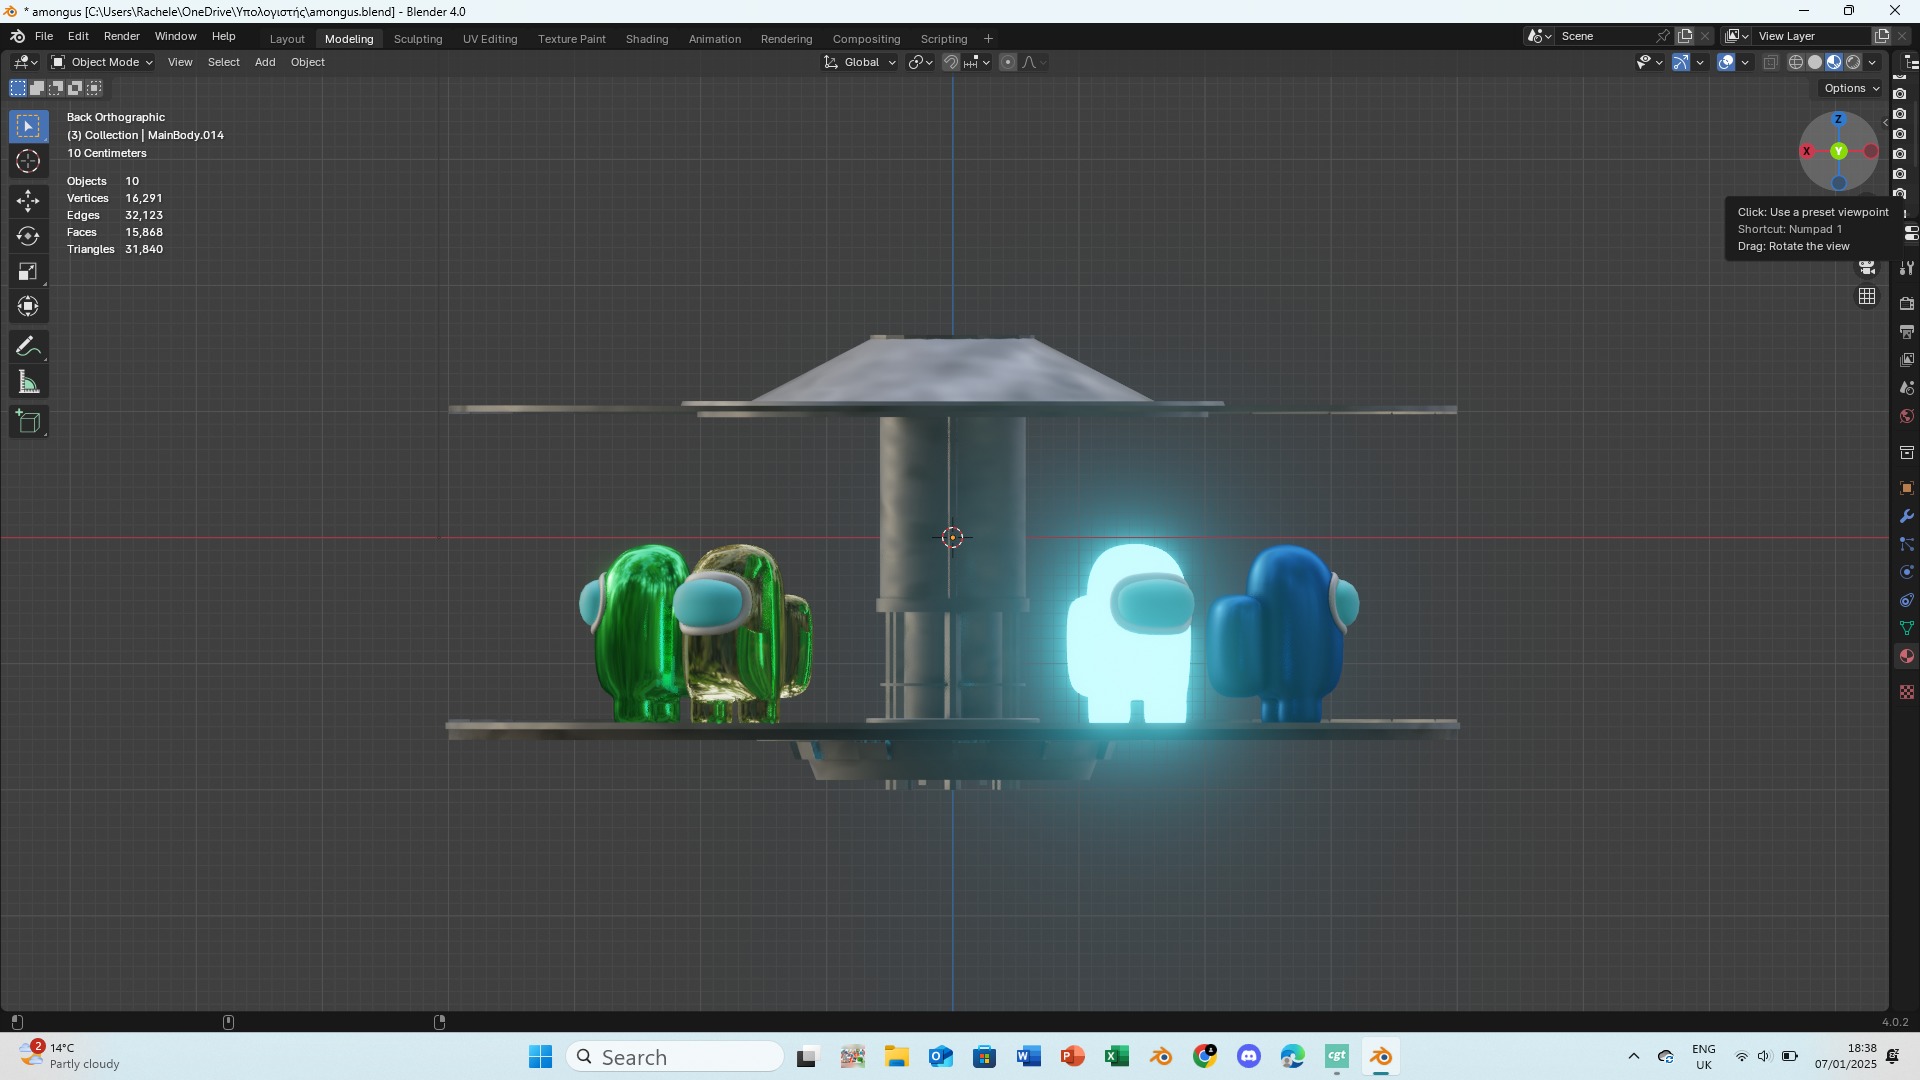Open the Options dropdown
The image size is (1920, 1080).
pos(1851,88)
